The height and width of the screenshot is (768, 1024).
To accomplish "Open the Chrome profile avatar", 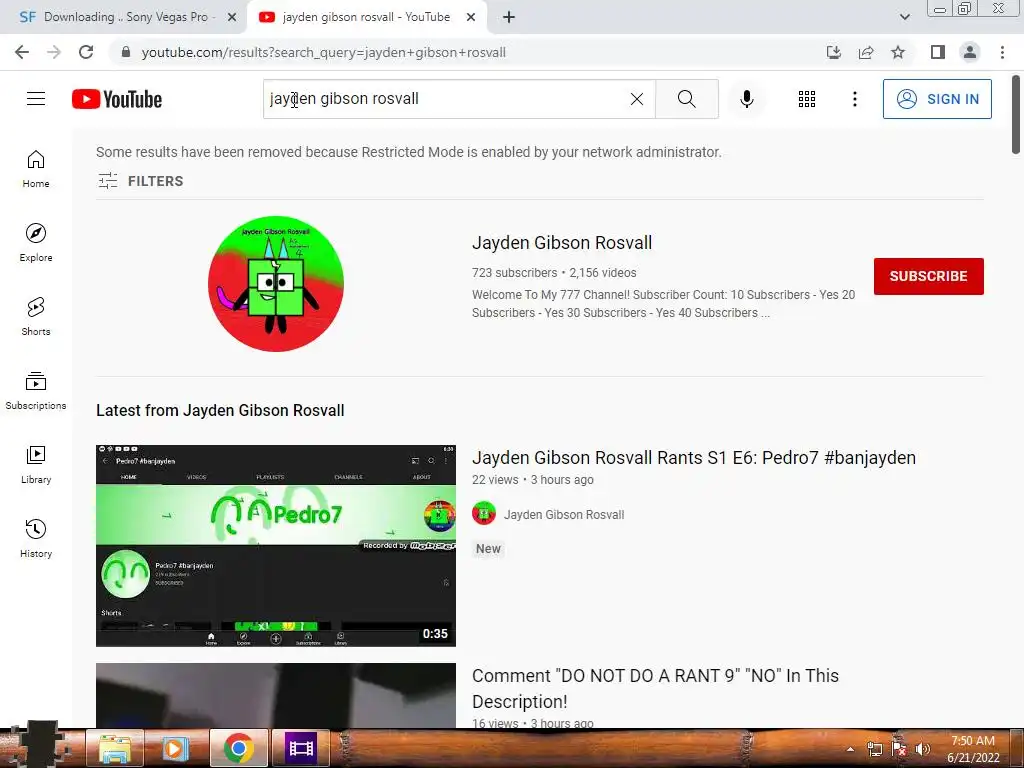I will coord(970,52).
